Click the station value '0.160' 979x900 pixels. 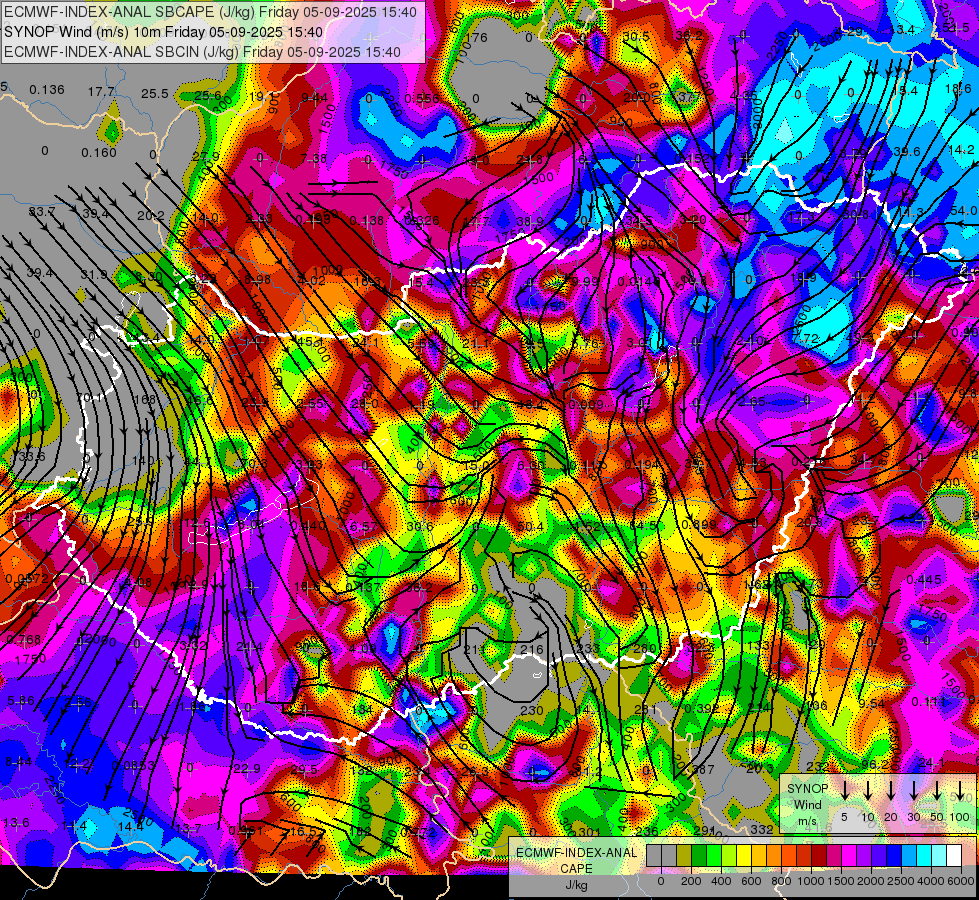tap(99, 153)
